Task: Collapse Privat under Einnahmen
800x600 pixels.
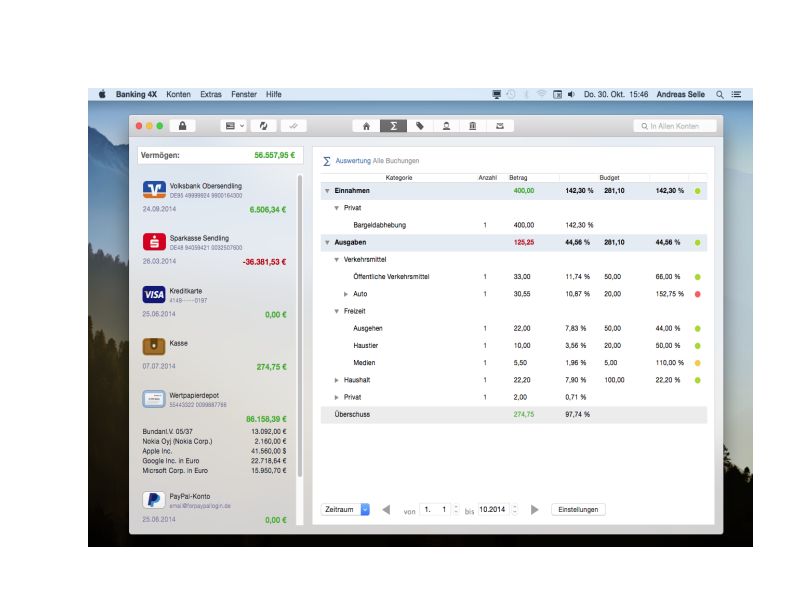Action: click(x=336, y=208)
